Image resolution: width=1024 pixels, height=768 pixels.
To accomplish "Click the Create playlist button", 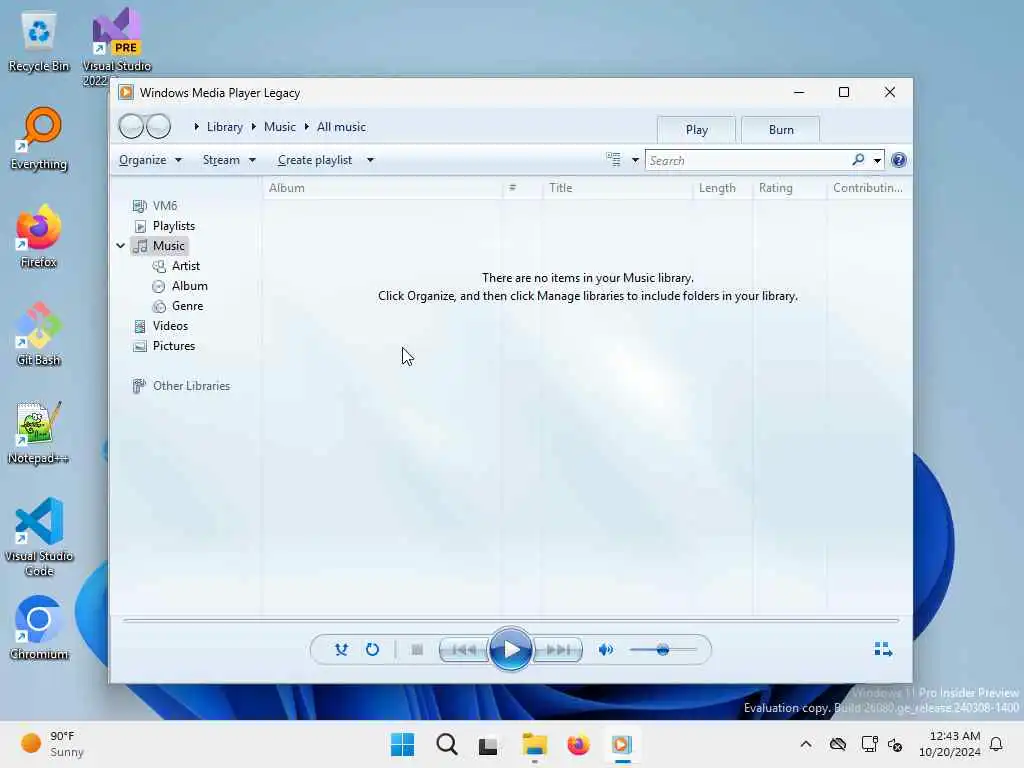I will pos(315,160).
